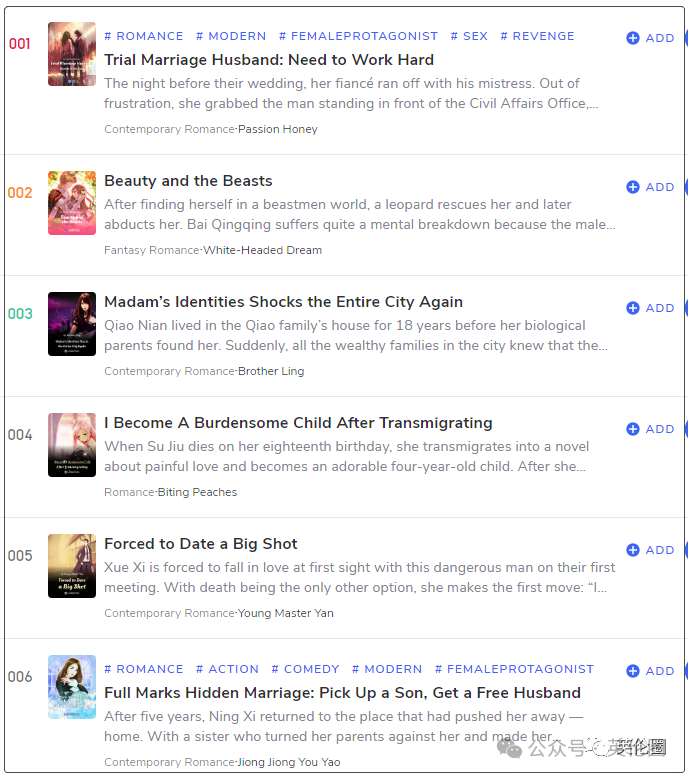Open Fantasy Romance genre link
The image size is (688, 776).
[x=151, y=250]
